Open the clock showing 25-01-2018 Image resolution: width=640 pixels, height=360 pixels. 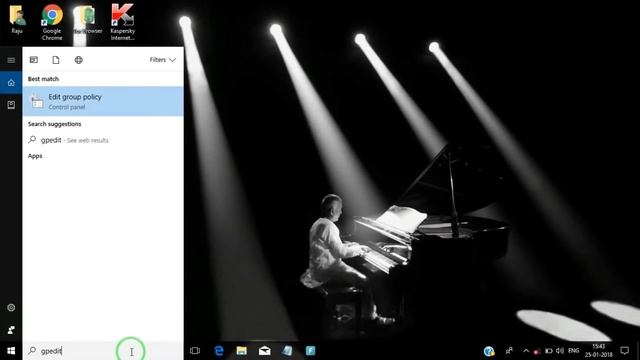[x=598, y=351]
